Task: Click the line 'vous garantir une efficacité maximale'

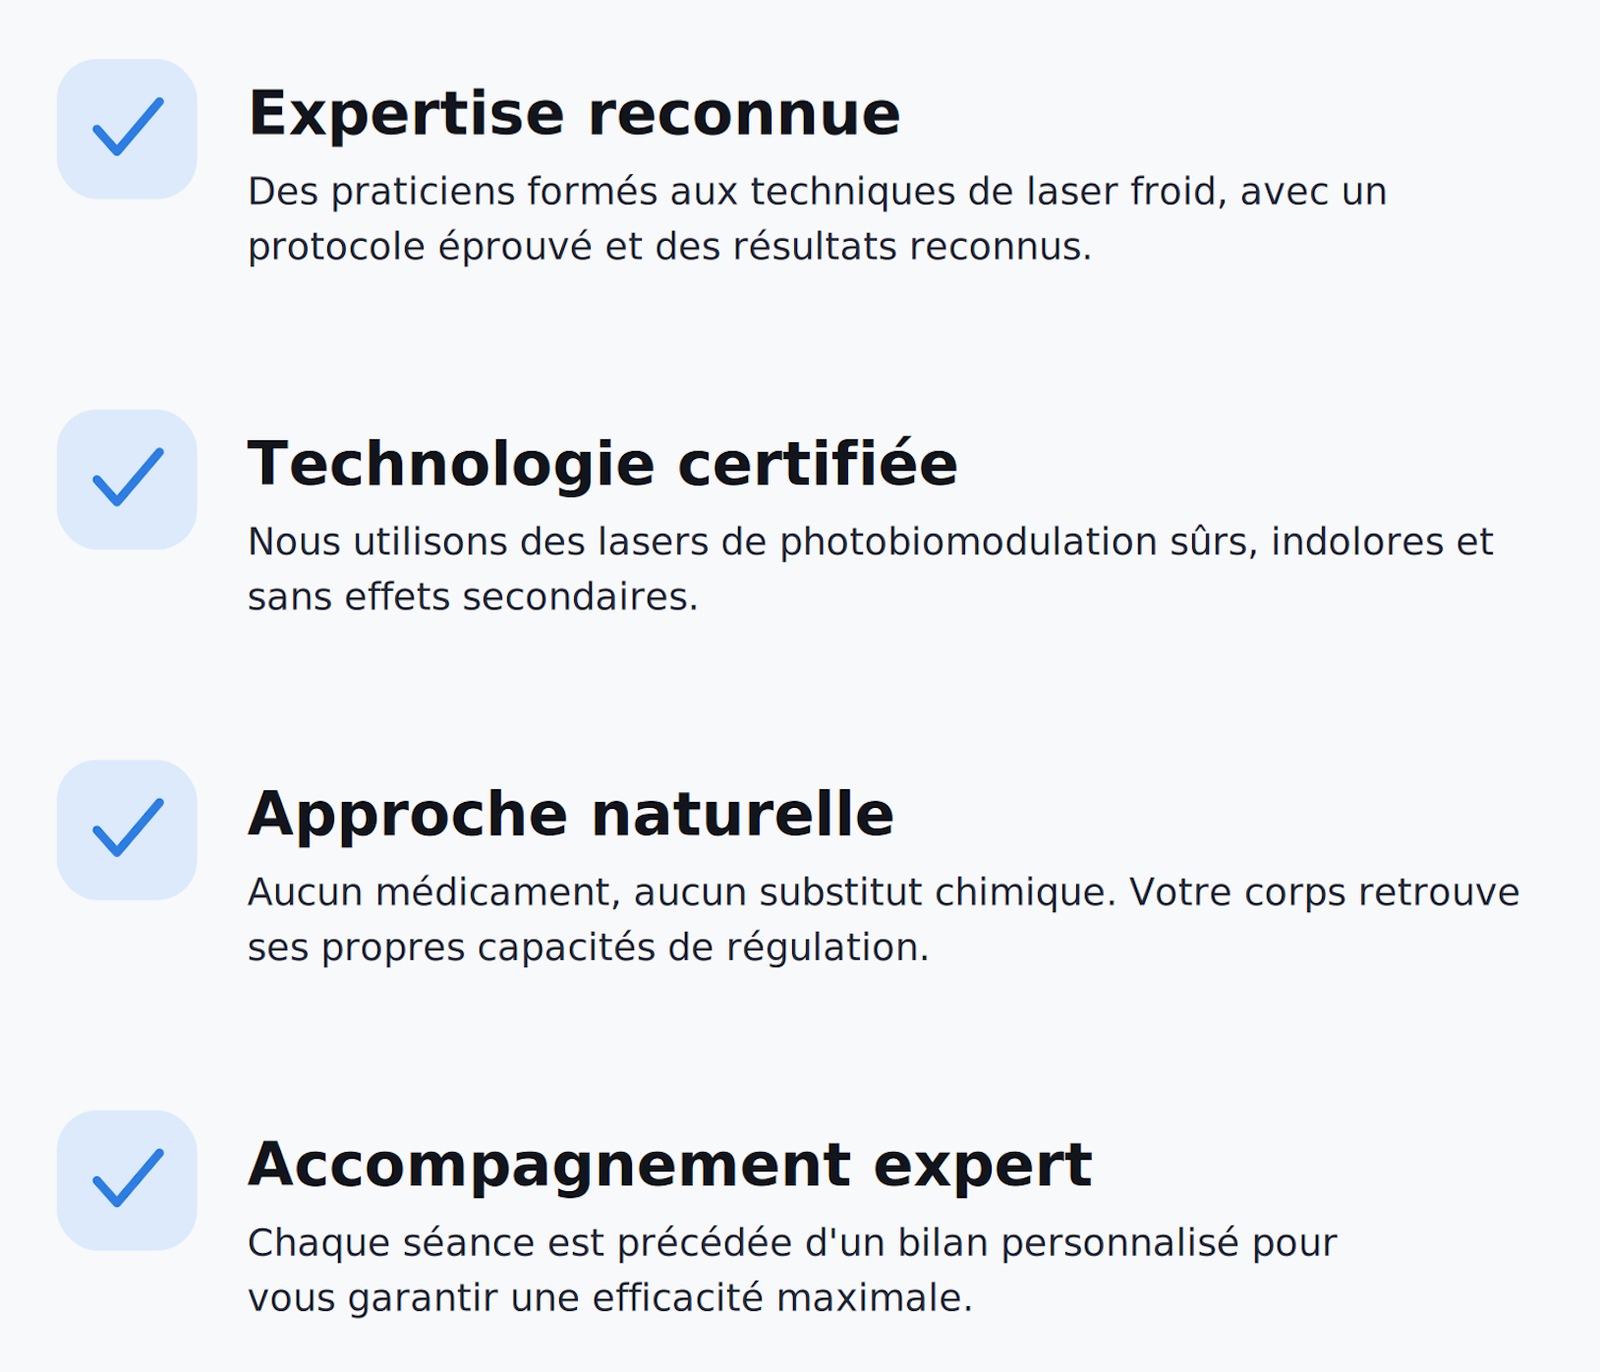Action: [x=609, y=1298]
